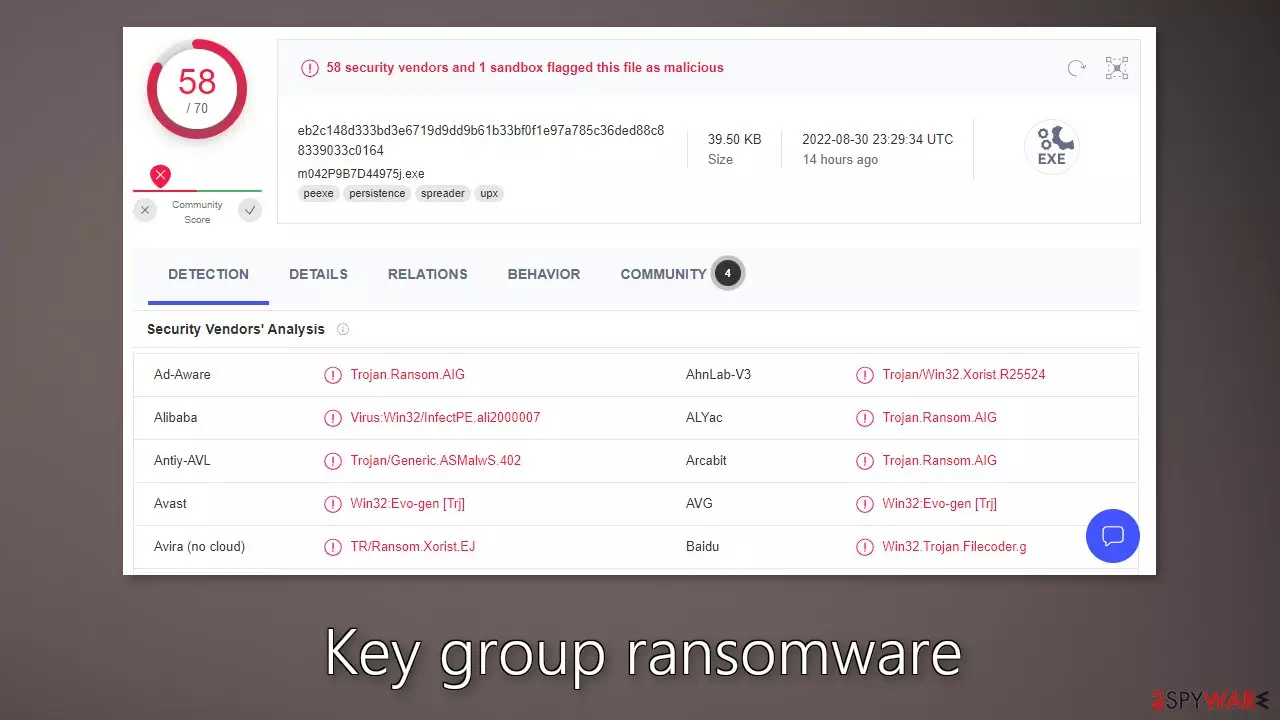Viewport: 1280px width, 720px height.
Task: Click the info icon beside Security Vendors' Analysis
Action: point(343,329)
